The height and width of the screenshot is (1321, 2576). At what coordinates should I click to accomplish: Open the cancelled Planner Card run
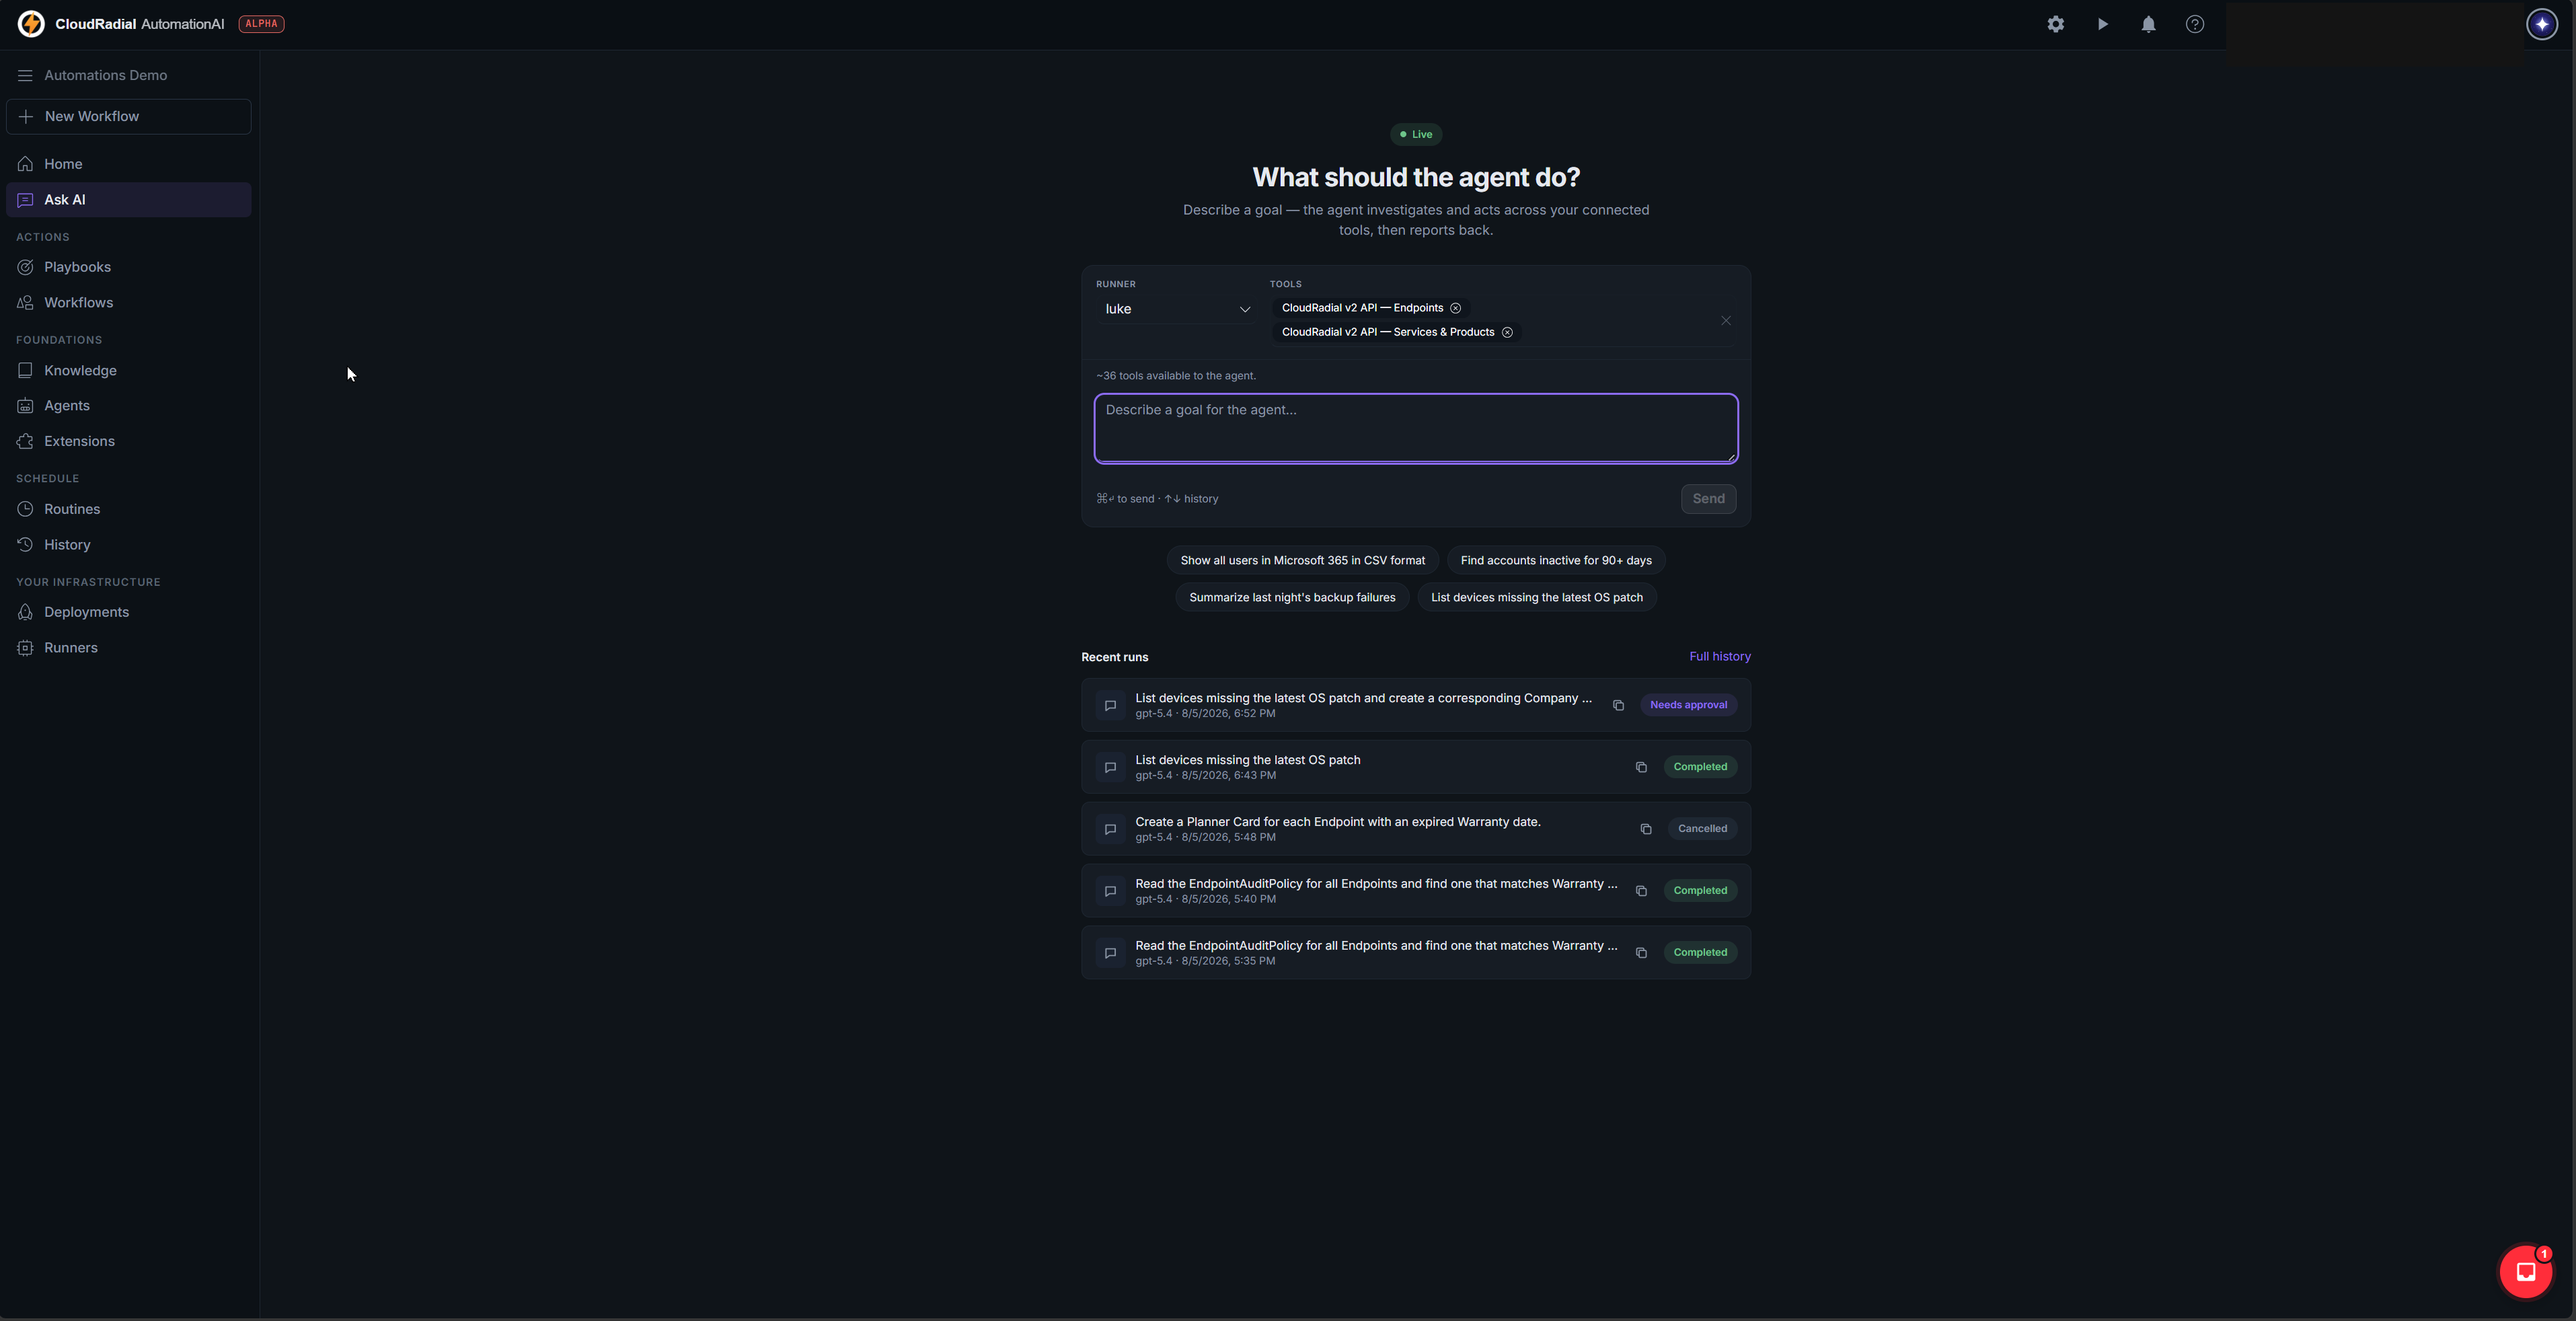click(1415, 829)
